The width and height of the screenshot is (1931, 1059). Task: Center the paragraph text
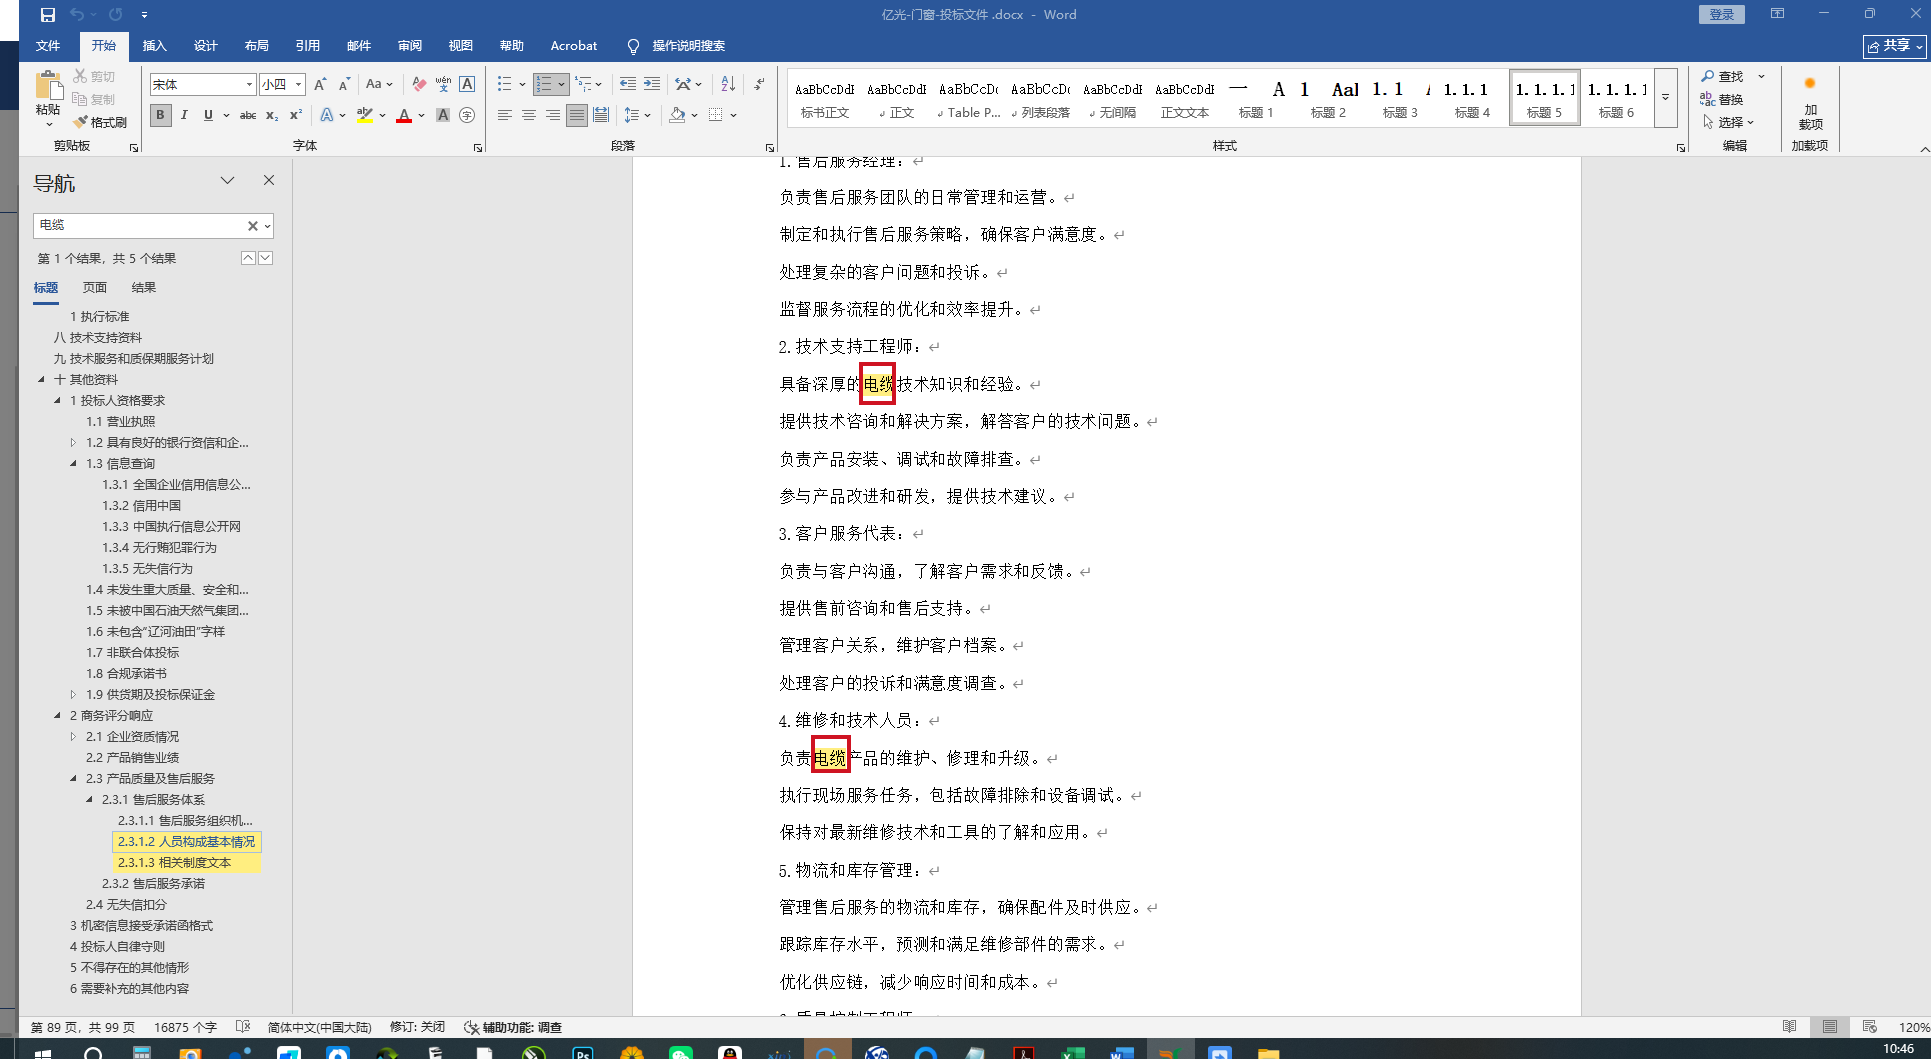(529, 115)
